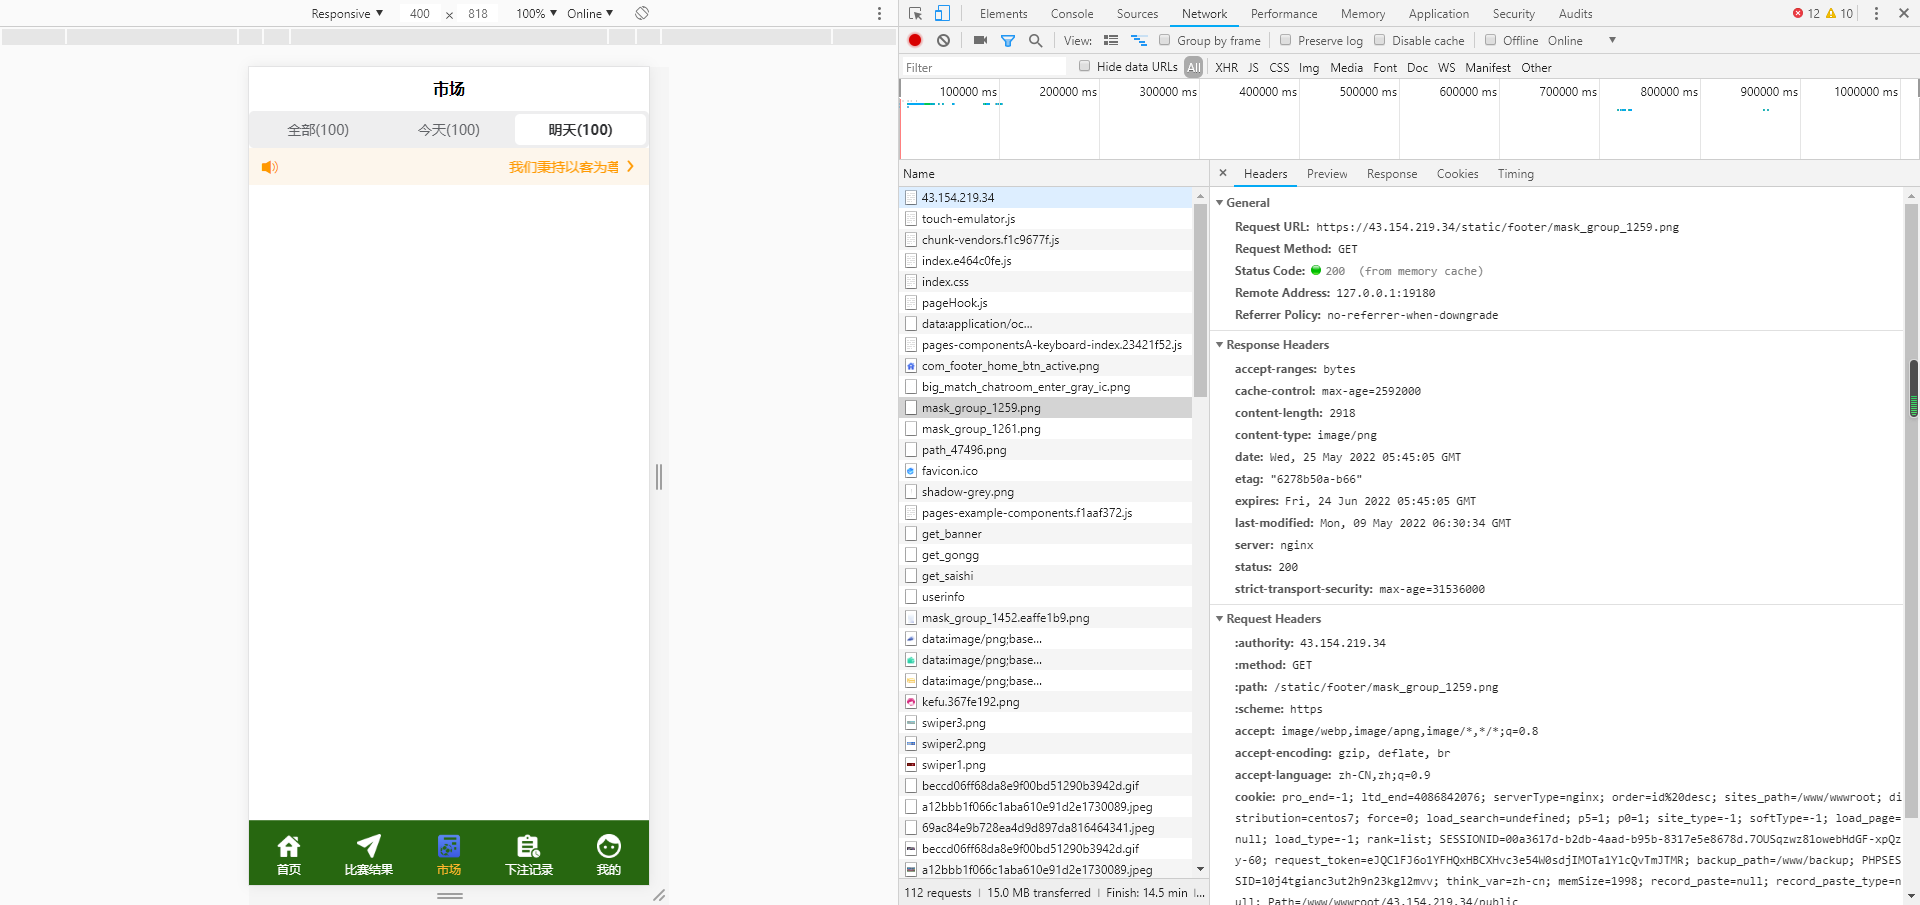The width and height of the screenshot is (1920, 905).
Task: Check the Offline checkbox
Action: coord(1491,40)
